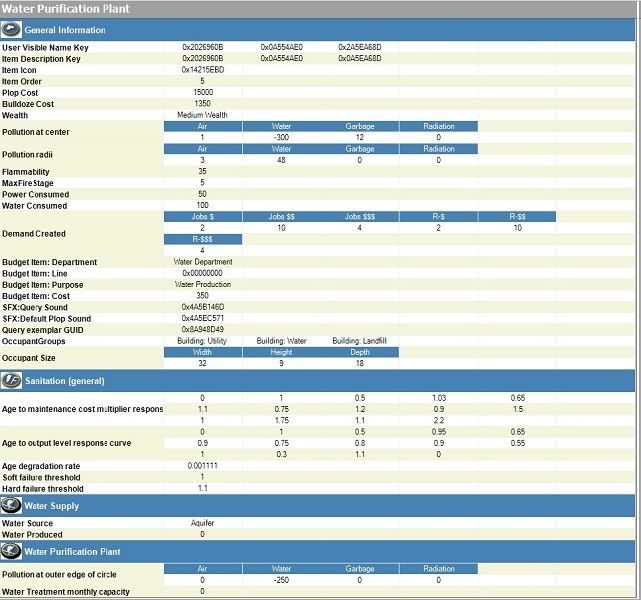641x600 pixels.
Task: Click the Query exemplar GUID value
Action: [x=202, y=329]
